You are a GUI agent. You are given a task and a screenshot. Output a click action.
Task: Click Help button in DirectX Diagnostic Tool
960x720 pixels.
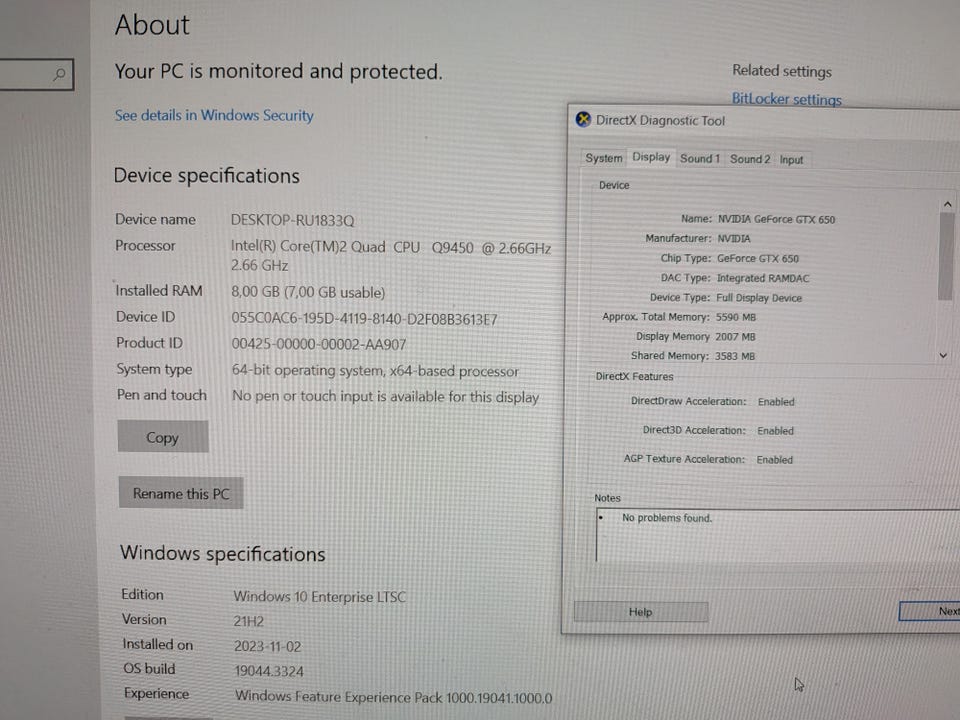tap(640, 612)
